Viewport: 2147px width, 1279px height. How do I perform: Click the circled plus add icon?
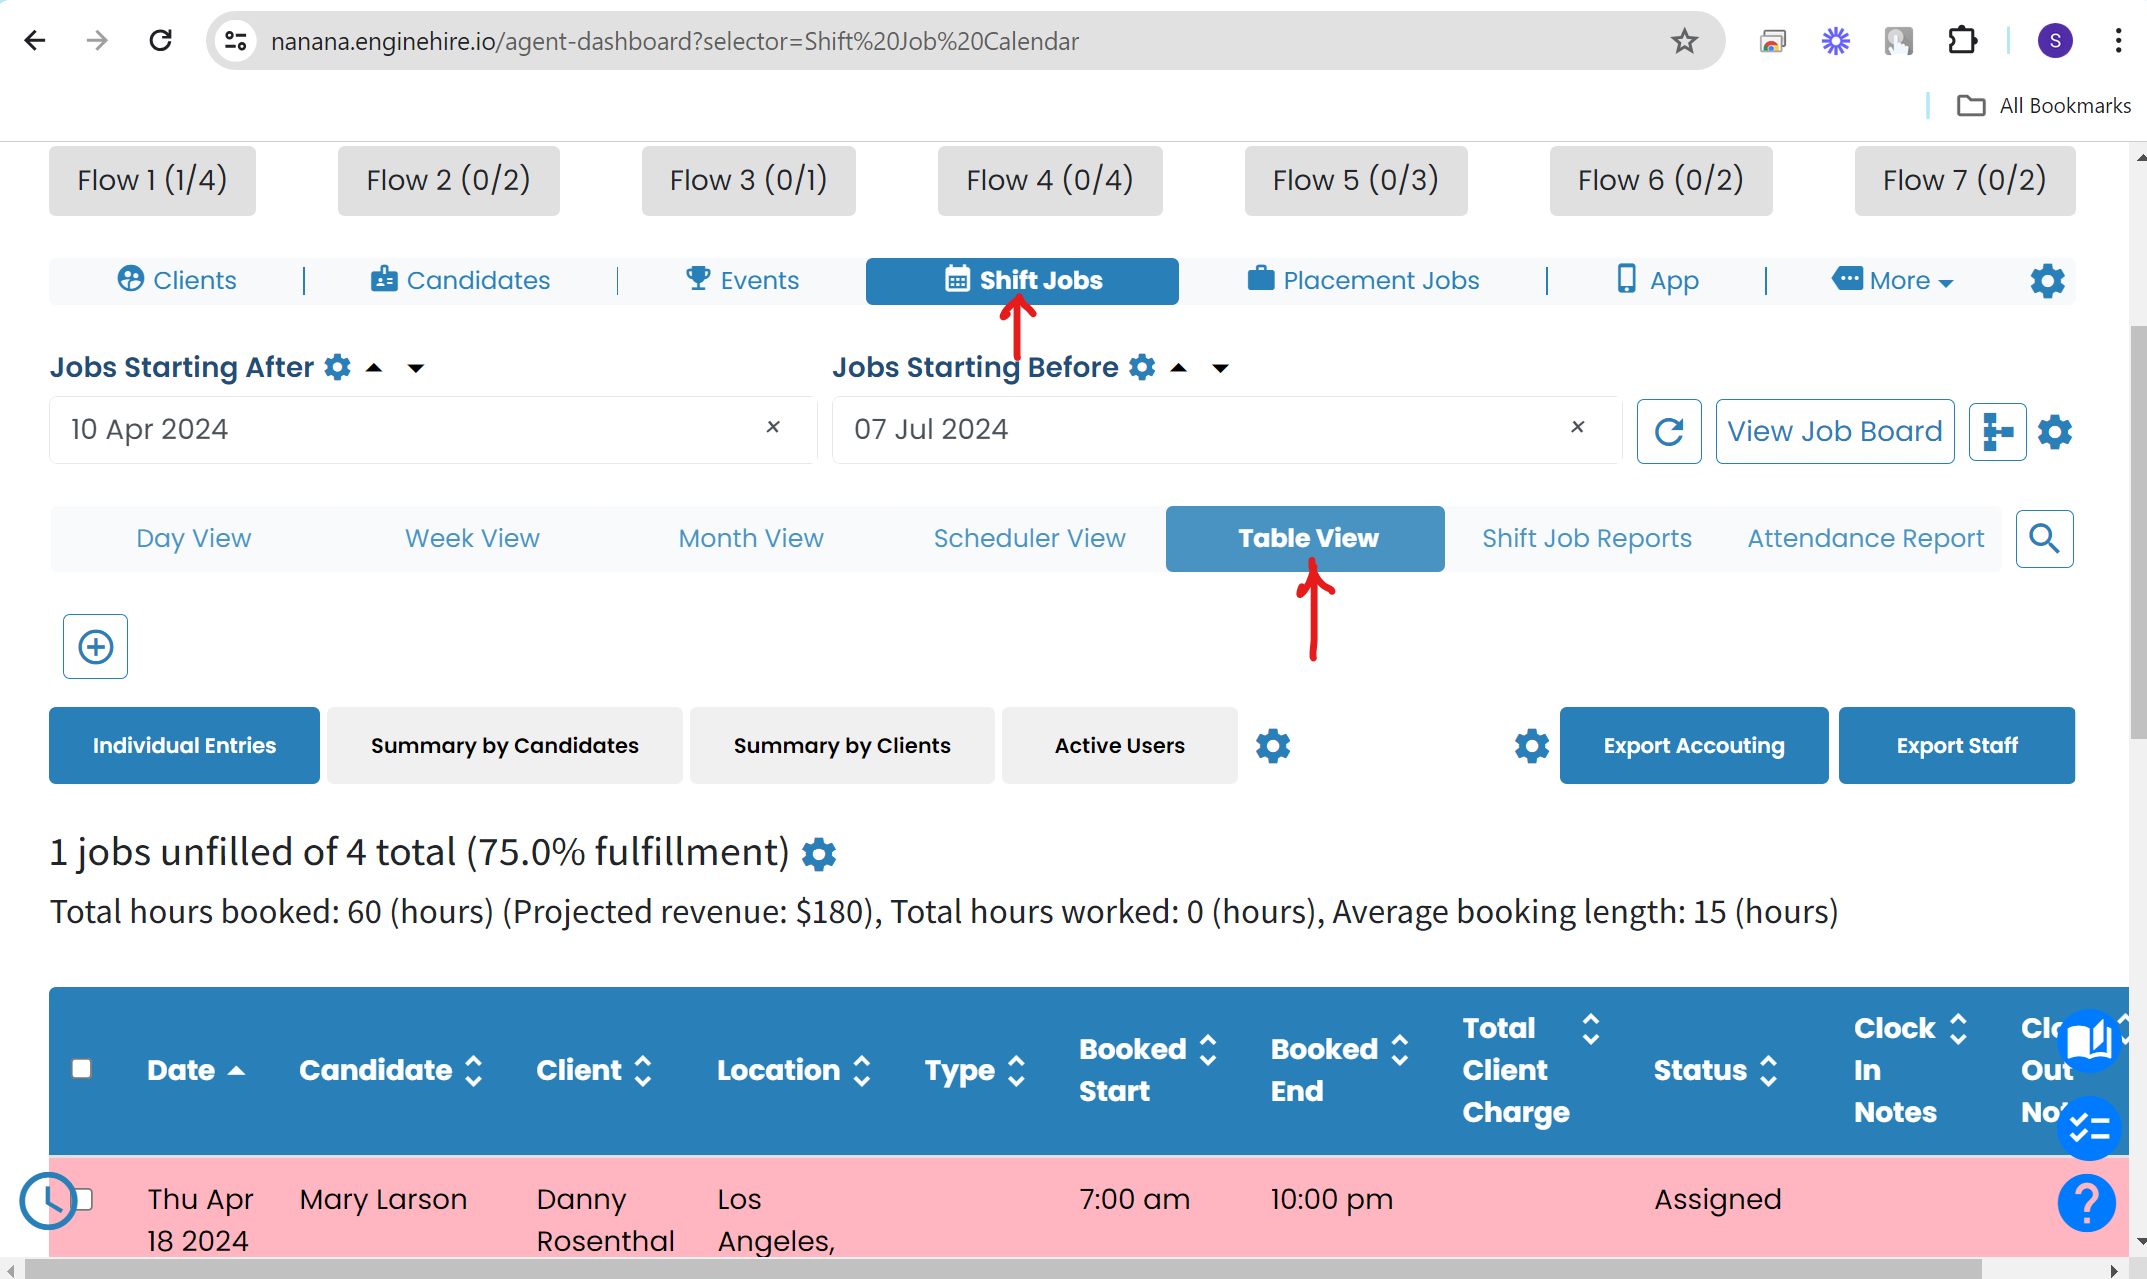(96, 647)
